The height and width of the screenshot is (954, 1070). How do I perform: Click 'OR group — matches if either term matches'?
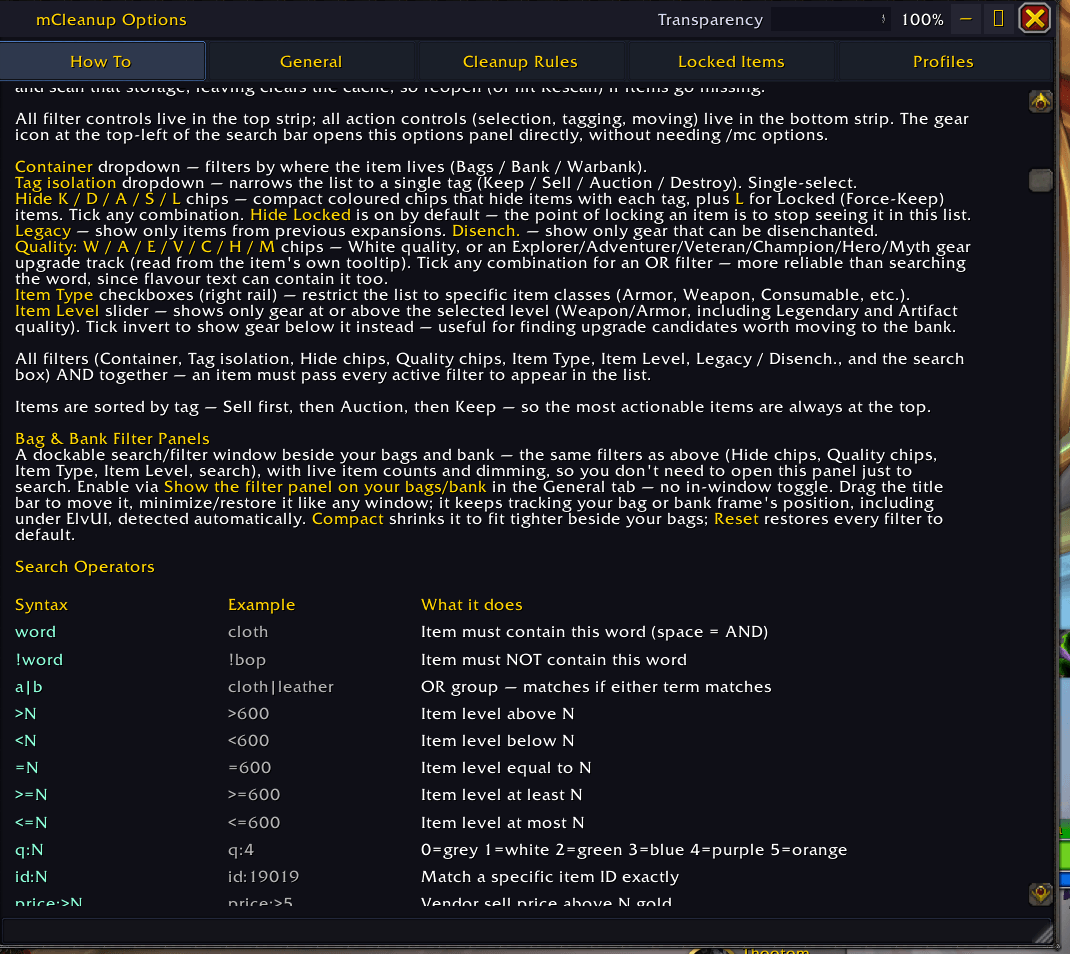click(x=596, y=686)
